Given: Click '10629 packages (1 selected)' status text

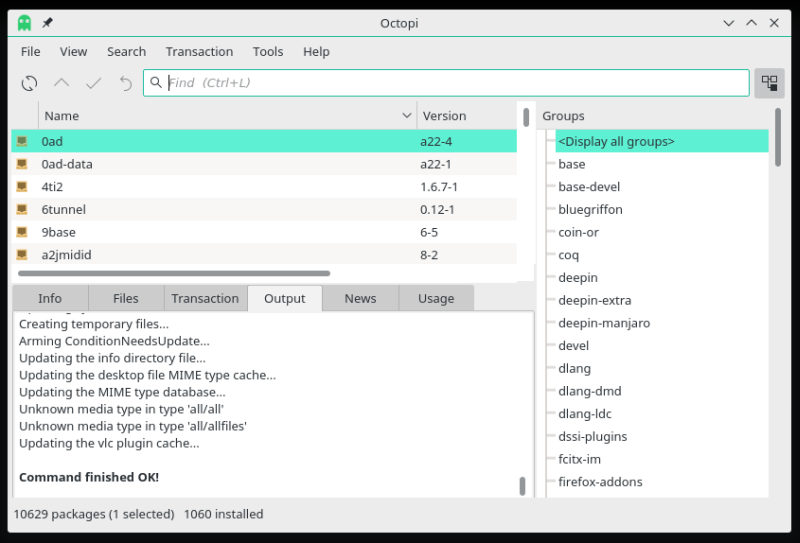Looking at the screenshot, I should coord(94,514).
